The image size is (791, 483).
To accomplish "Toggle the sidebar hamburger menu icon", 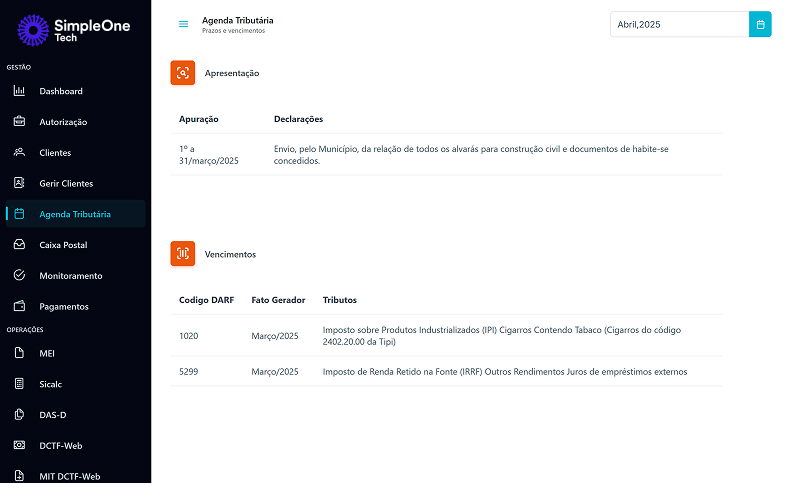I will [183, 24].
